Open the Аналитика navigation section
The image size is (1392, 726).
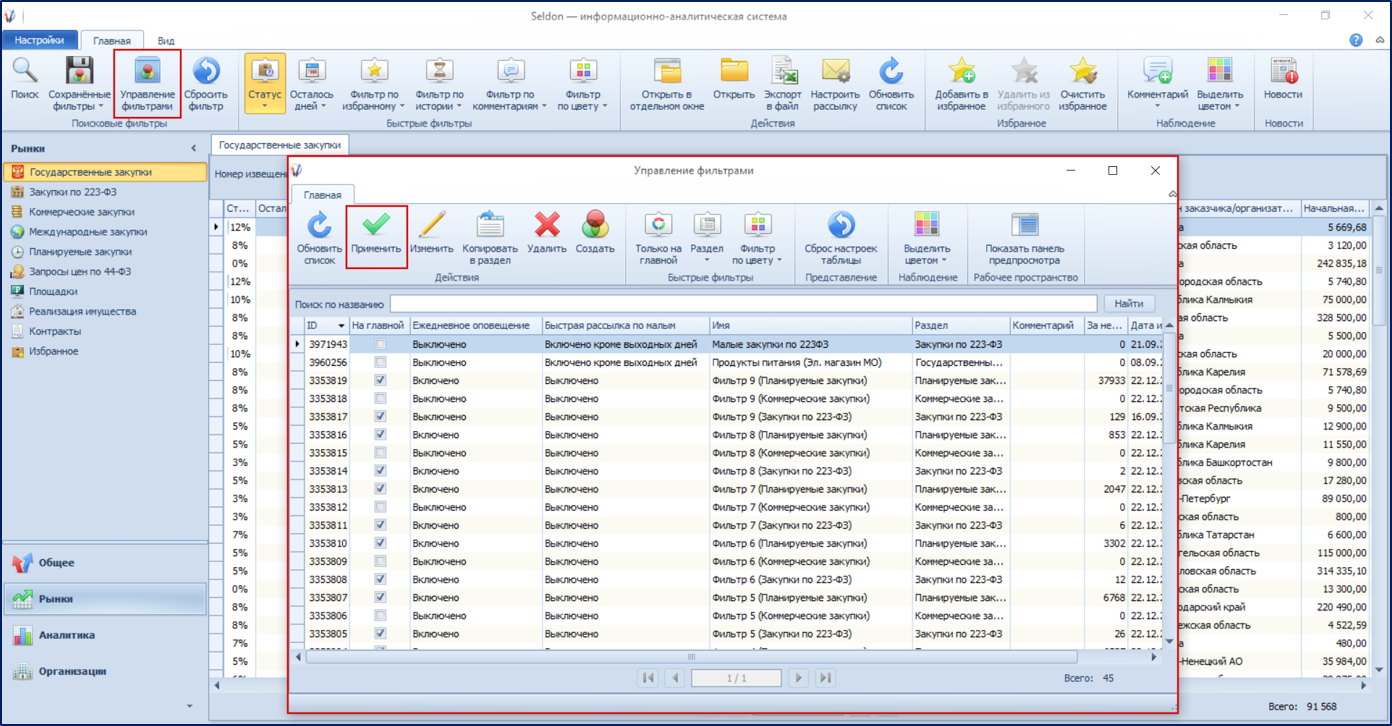pos(104,635)
